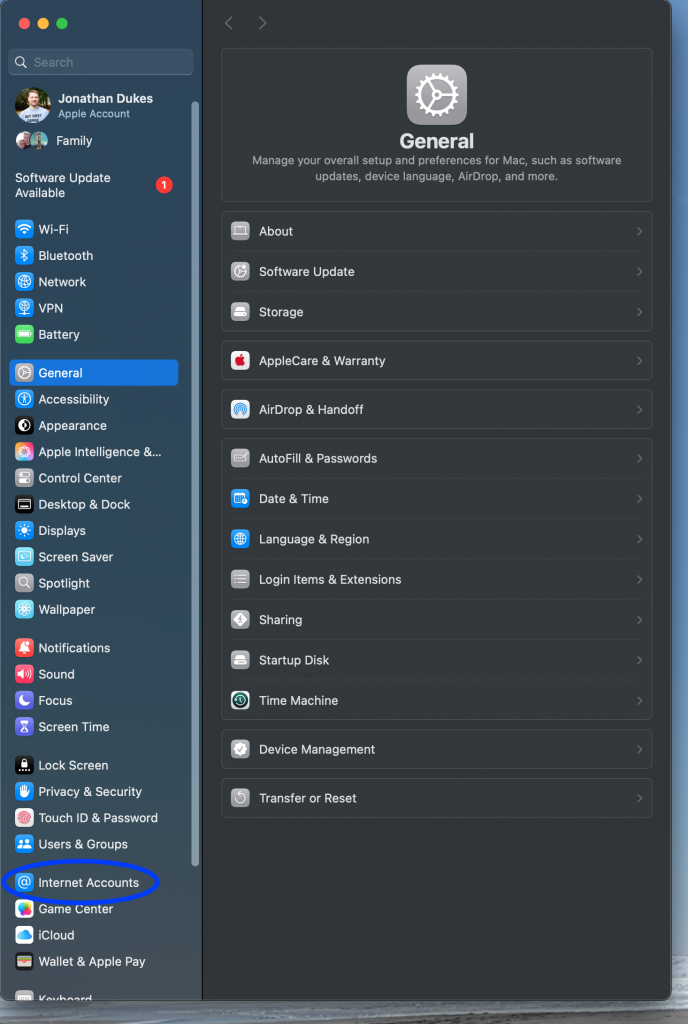This screenshot has height=1024, width=688.
Task: Select the Notifications bell icon
Action: click(24, 647)
